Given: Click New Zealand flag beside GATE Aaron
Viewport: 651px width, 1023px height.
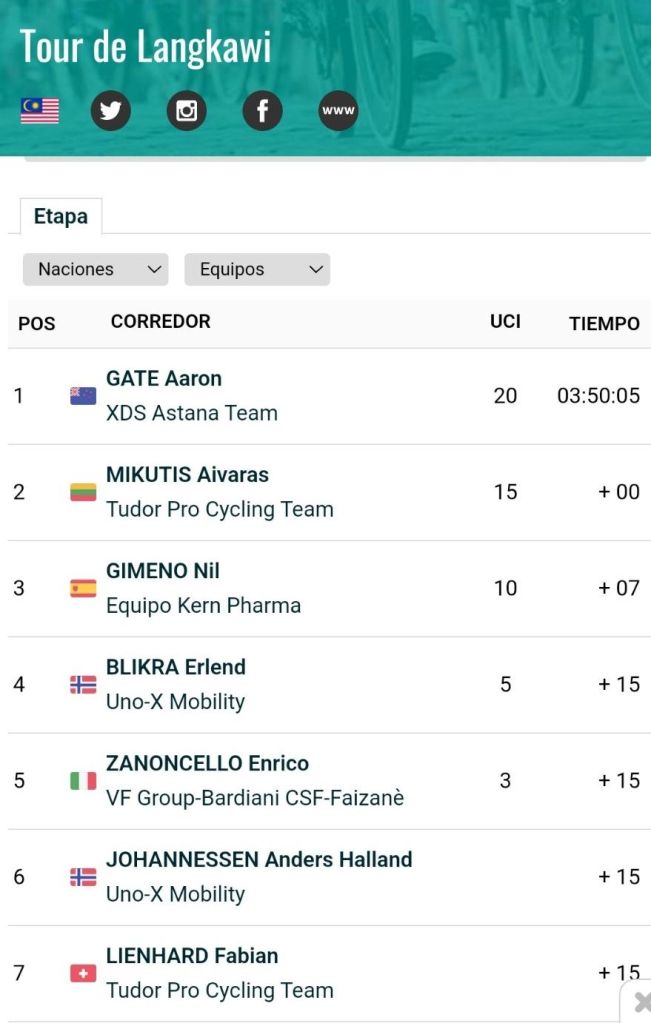Looking at the screenshot, I should [83, 396].
